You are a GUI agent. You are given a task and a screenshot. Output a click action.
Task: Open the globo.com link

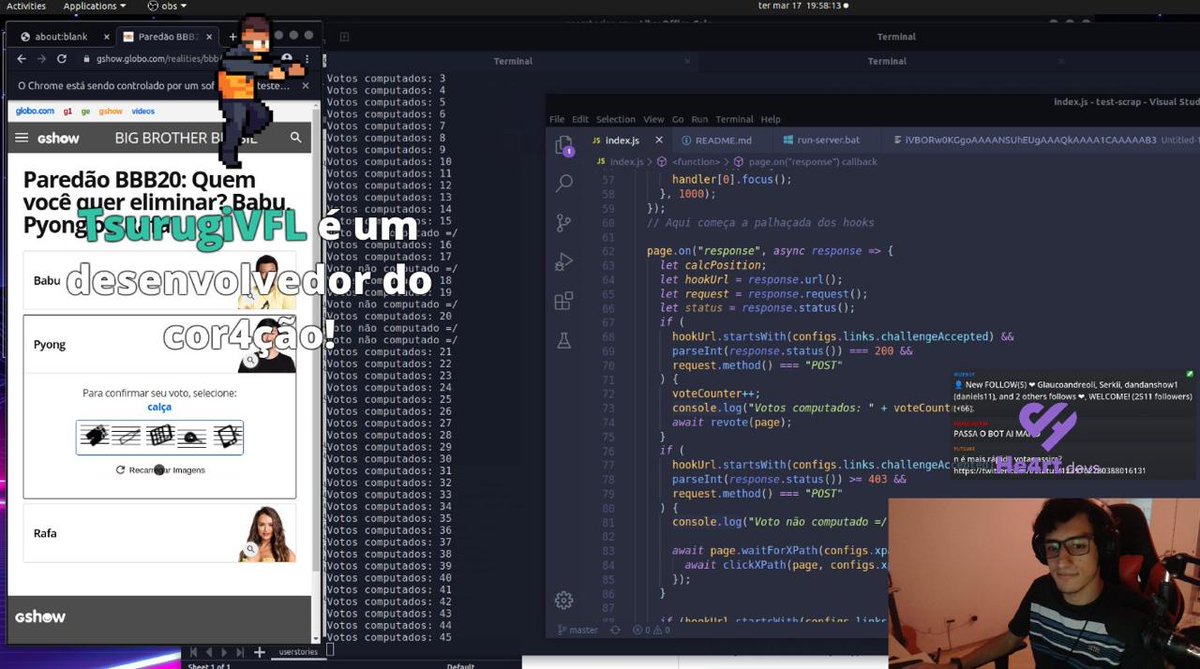[x=34, y=111]
